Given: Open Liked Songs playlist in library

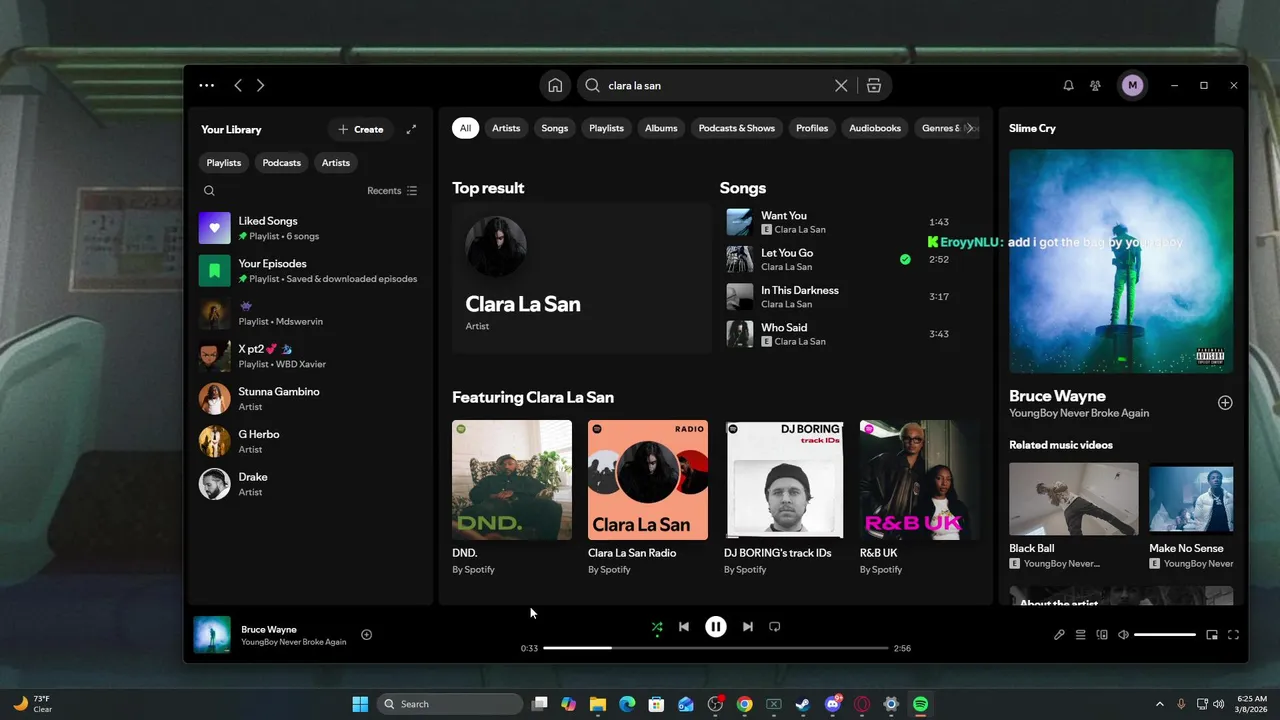Looking at the screenshot, I should tap(310, 228).
